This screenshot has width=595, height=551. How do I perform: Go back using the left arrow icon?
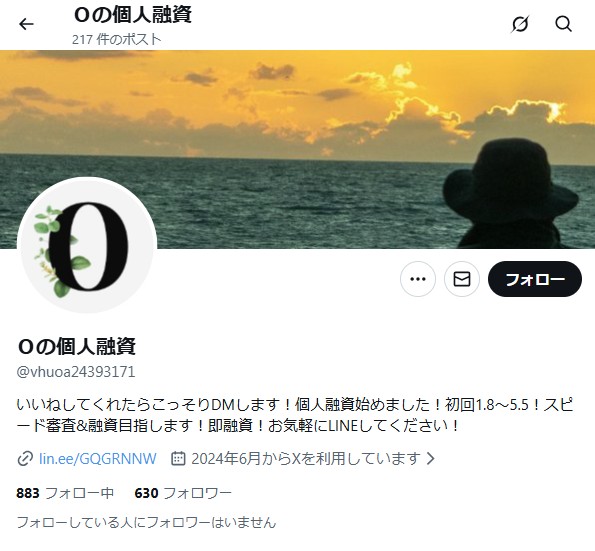(26, 24)
